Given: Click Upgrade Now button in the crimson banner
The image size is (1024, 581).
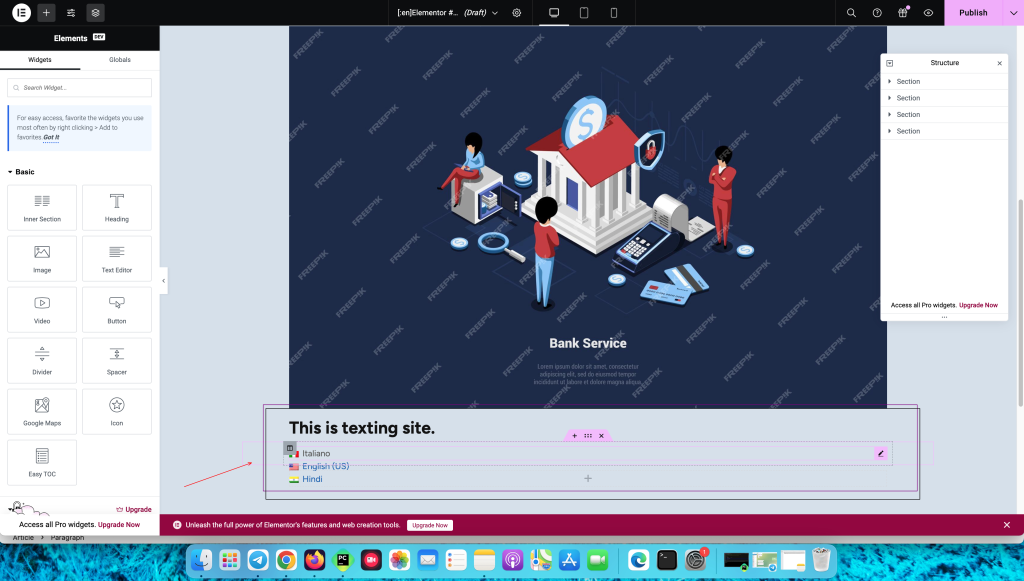Looking at the screenshot, I should tap(430, 525).
